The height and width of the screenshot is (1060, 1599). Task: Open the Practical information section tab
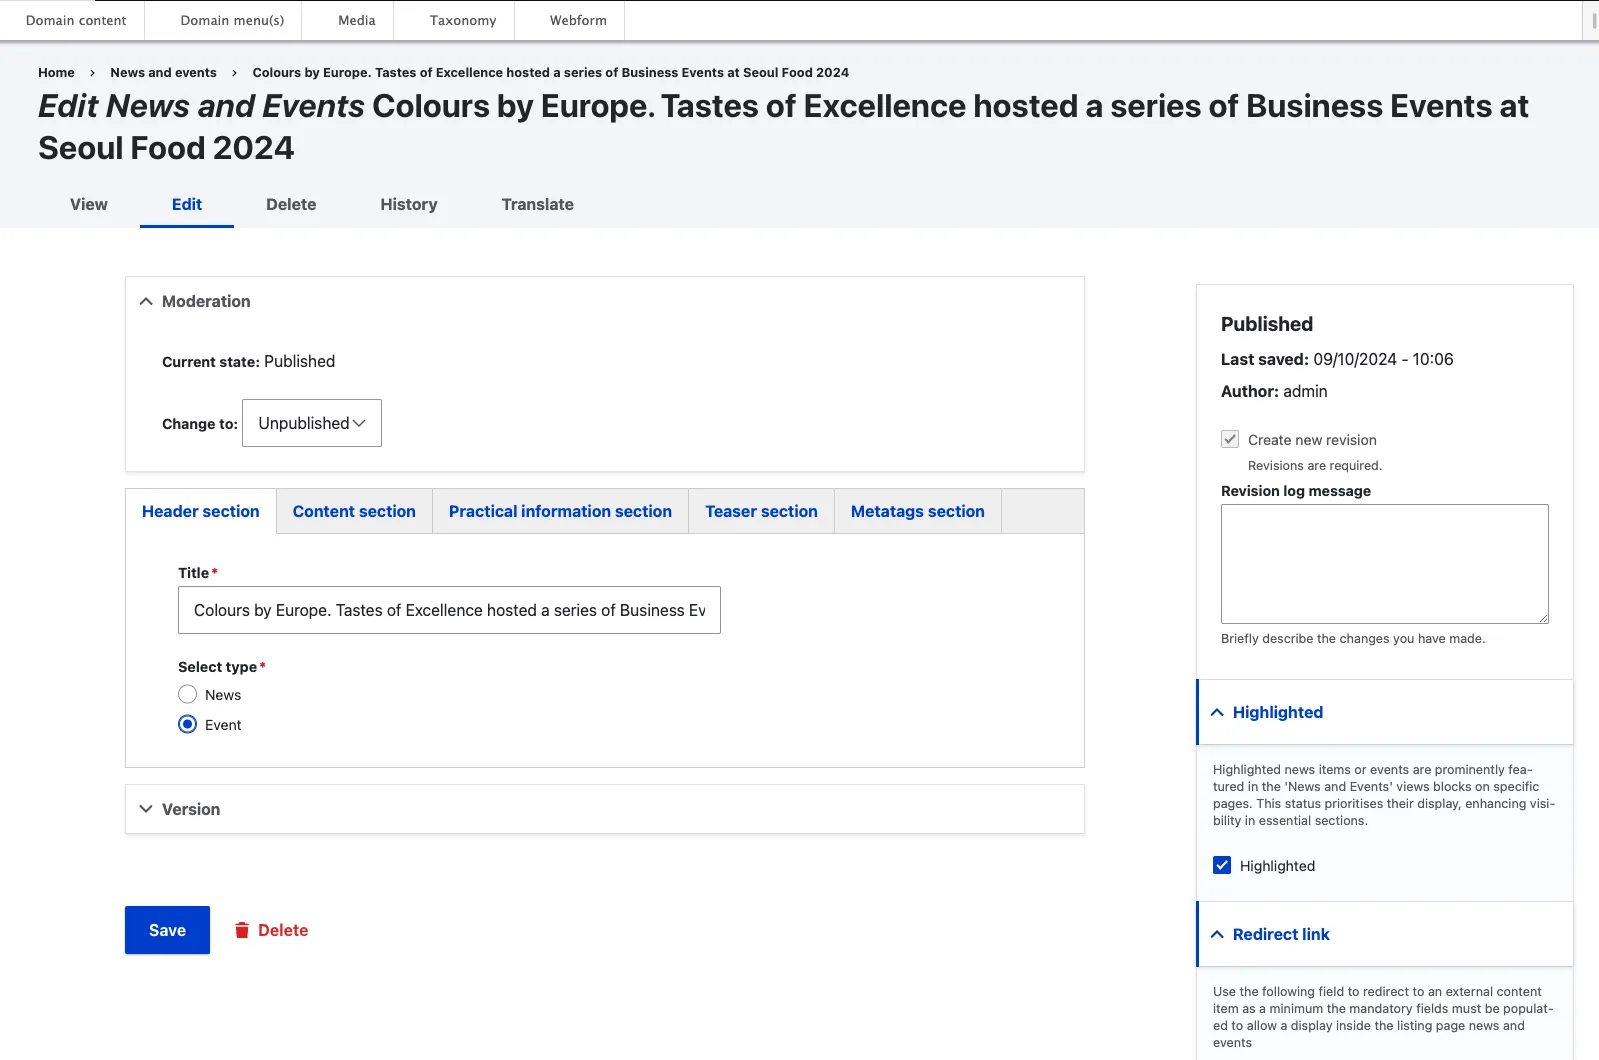(560, 511)
